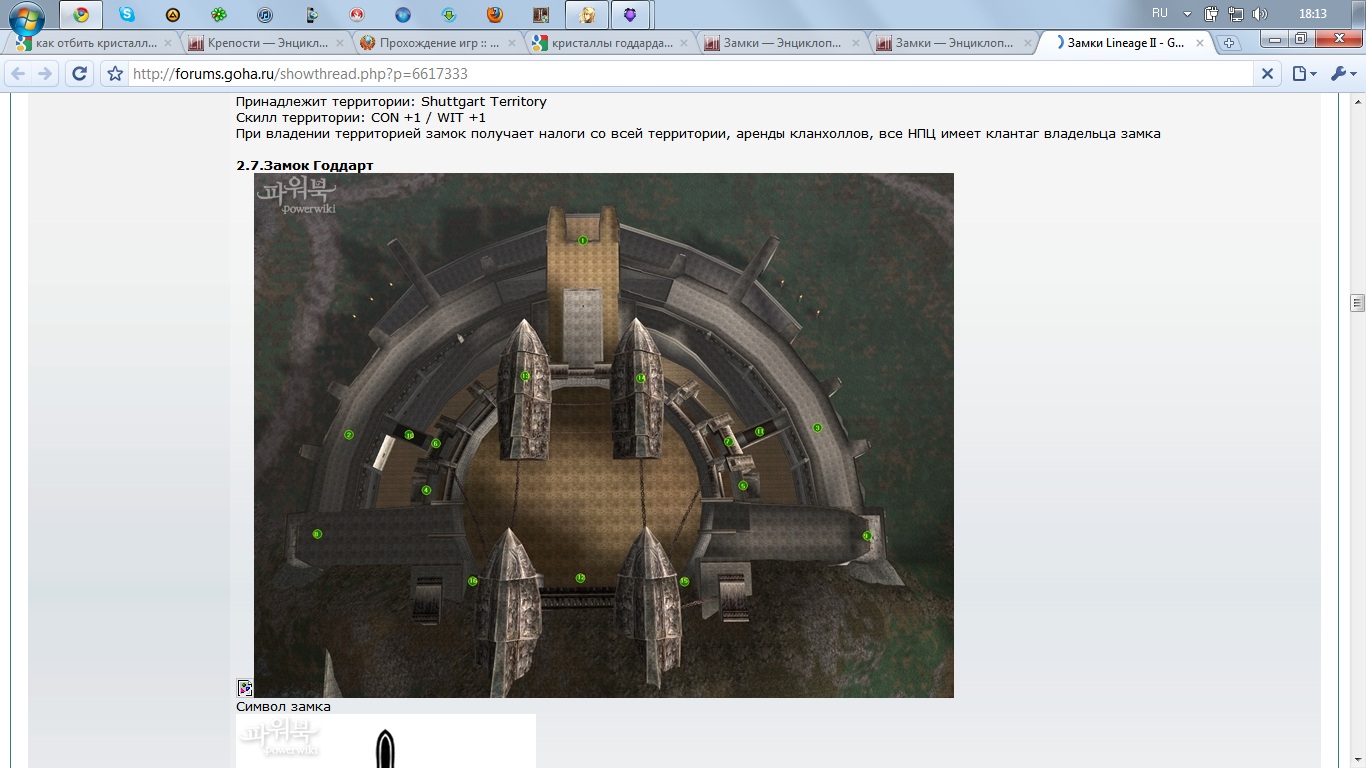
Task: Close the 'Крепости — Энцикл...' tab
Action: pyautogui.click(x=339, y=43)
